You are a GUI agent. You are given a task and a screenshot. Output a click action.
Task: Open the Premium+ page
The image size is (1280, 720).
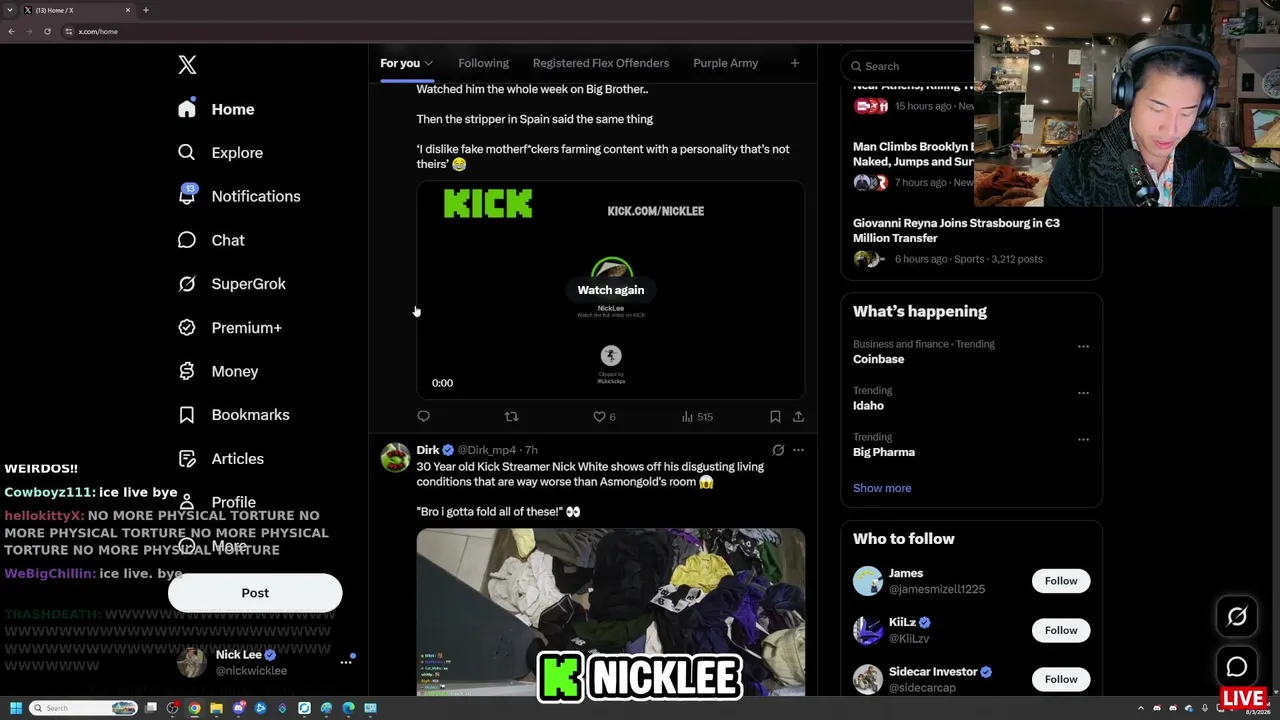230,328
